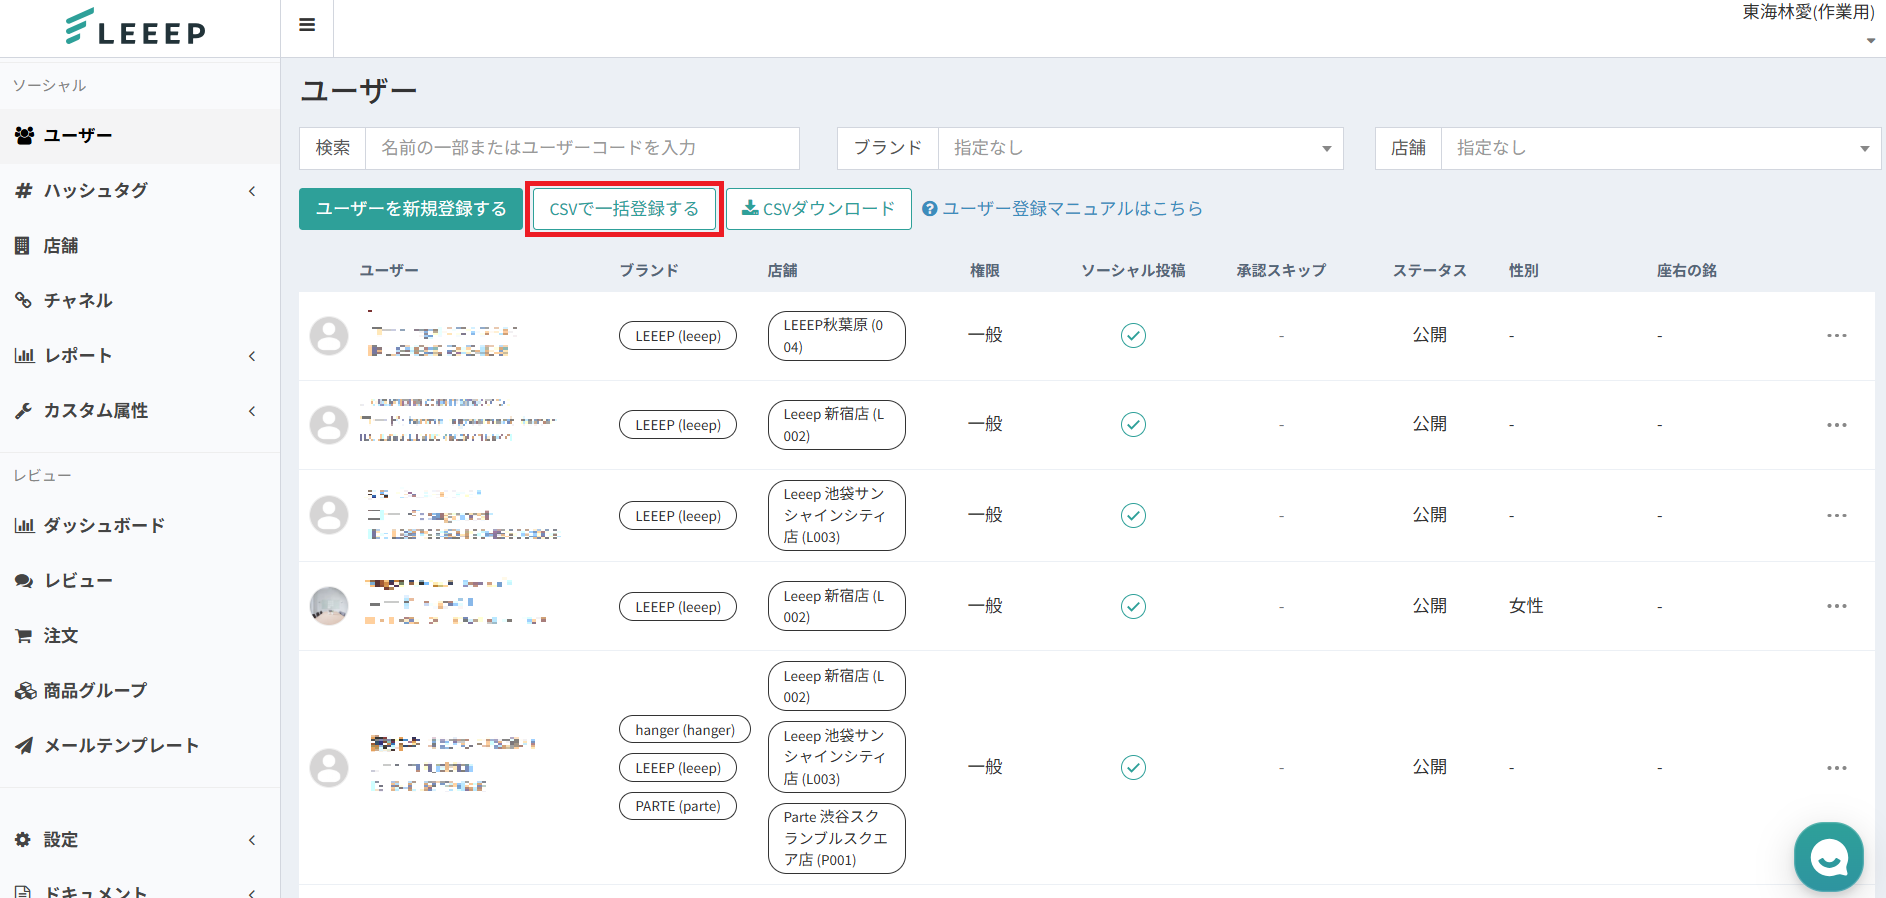Focus the user name search field
This screenshot has width=1886, height=898.
pyautogui.click(x=582, y=148)
